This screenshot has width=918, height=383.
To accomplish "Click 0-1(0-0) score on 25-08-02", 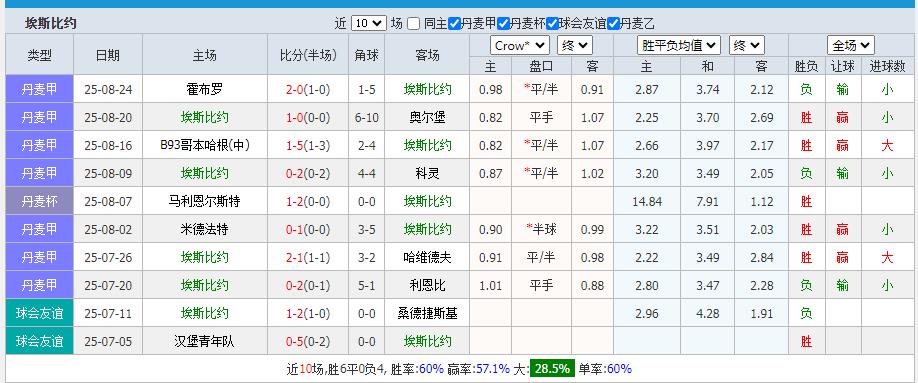I will pos(308,230).
